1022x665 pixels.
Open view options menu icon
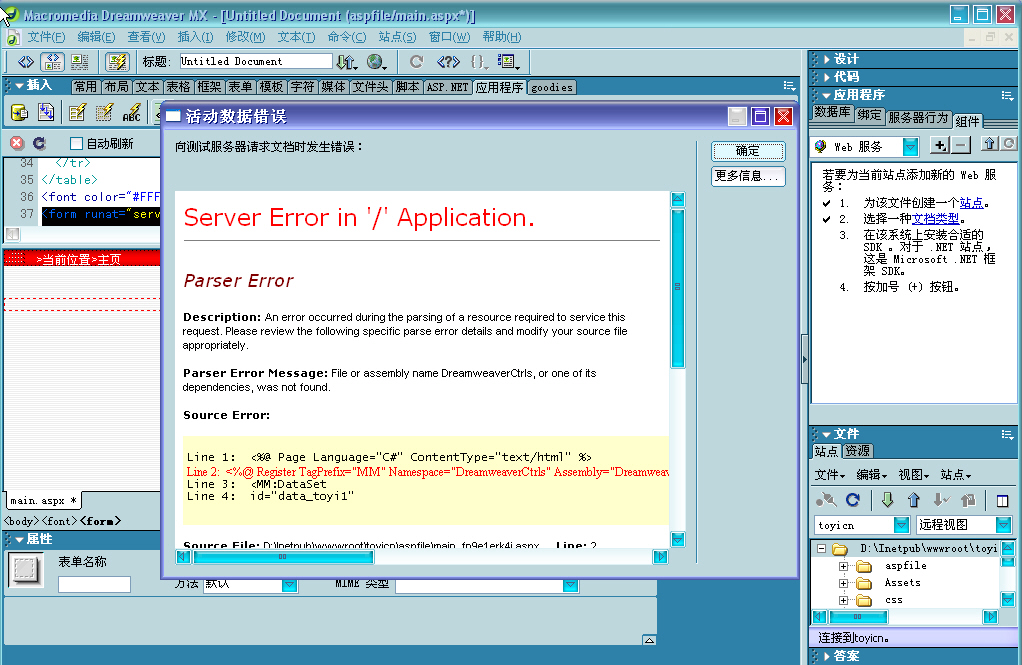tap(508, 62)
